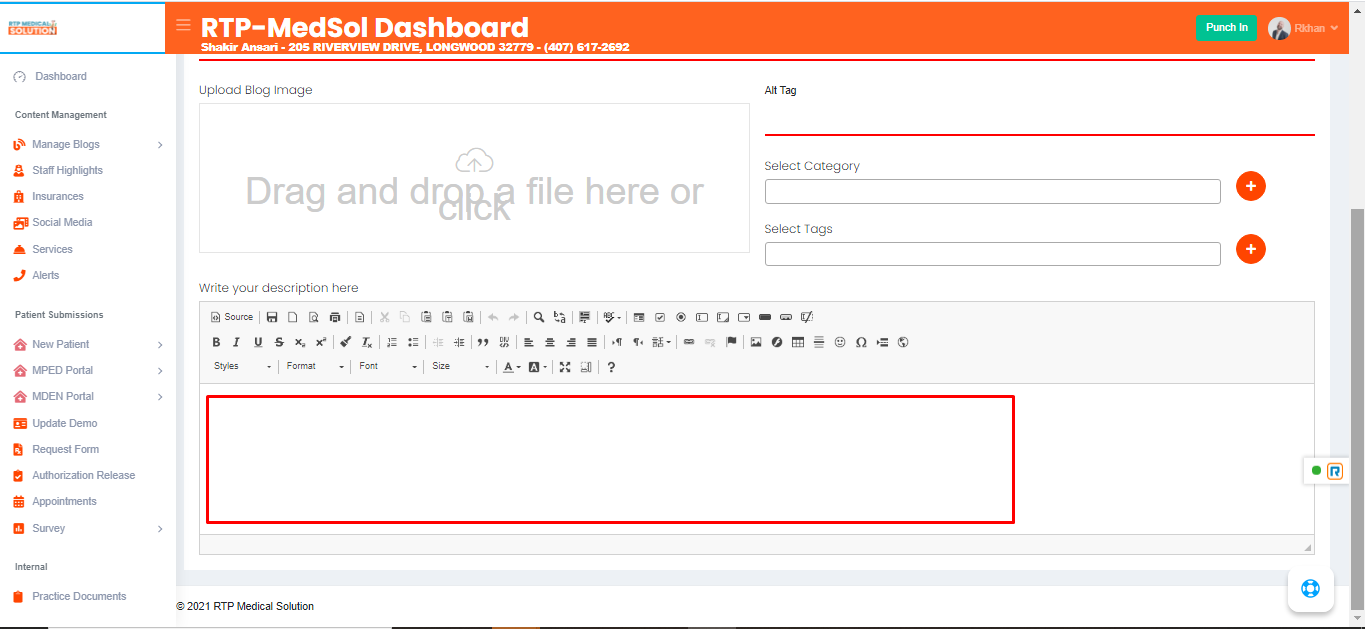Expand the New Patient sidebar menu

(x=88, y=344)
